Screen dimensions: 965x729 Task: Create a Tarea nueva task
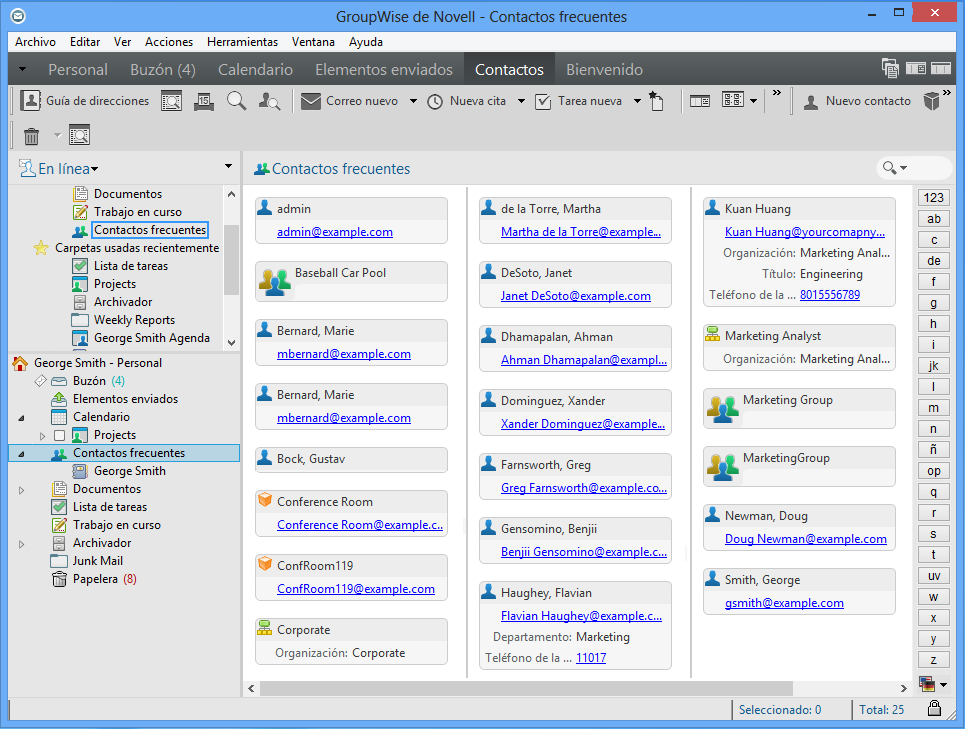[579, 101]
